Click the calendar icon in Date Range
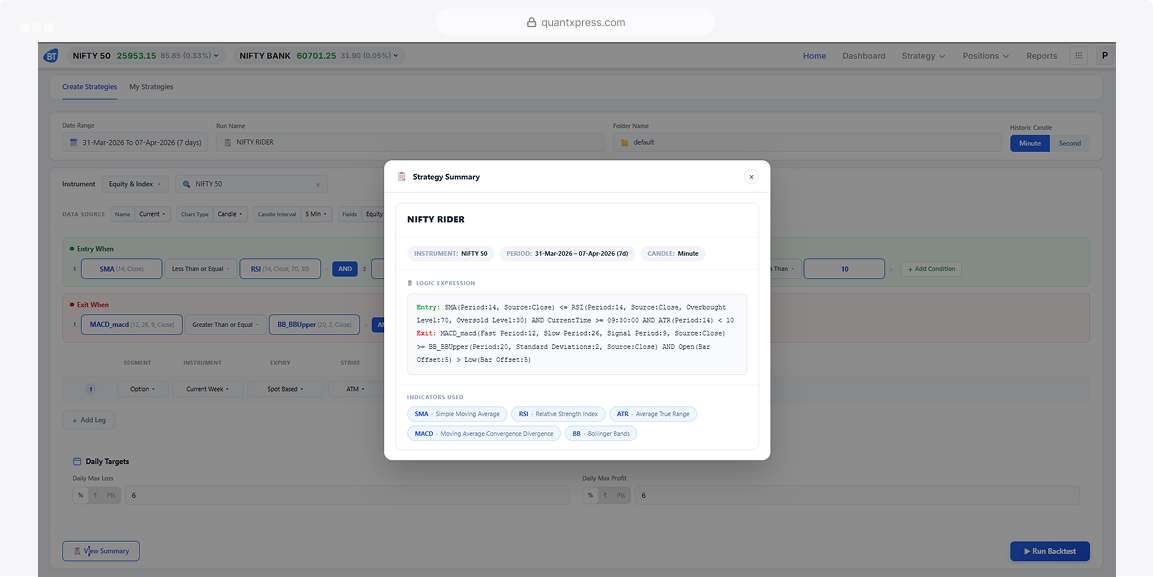1153x577 pixels. pos(74,143)
